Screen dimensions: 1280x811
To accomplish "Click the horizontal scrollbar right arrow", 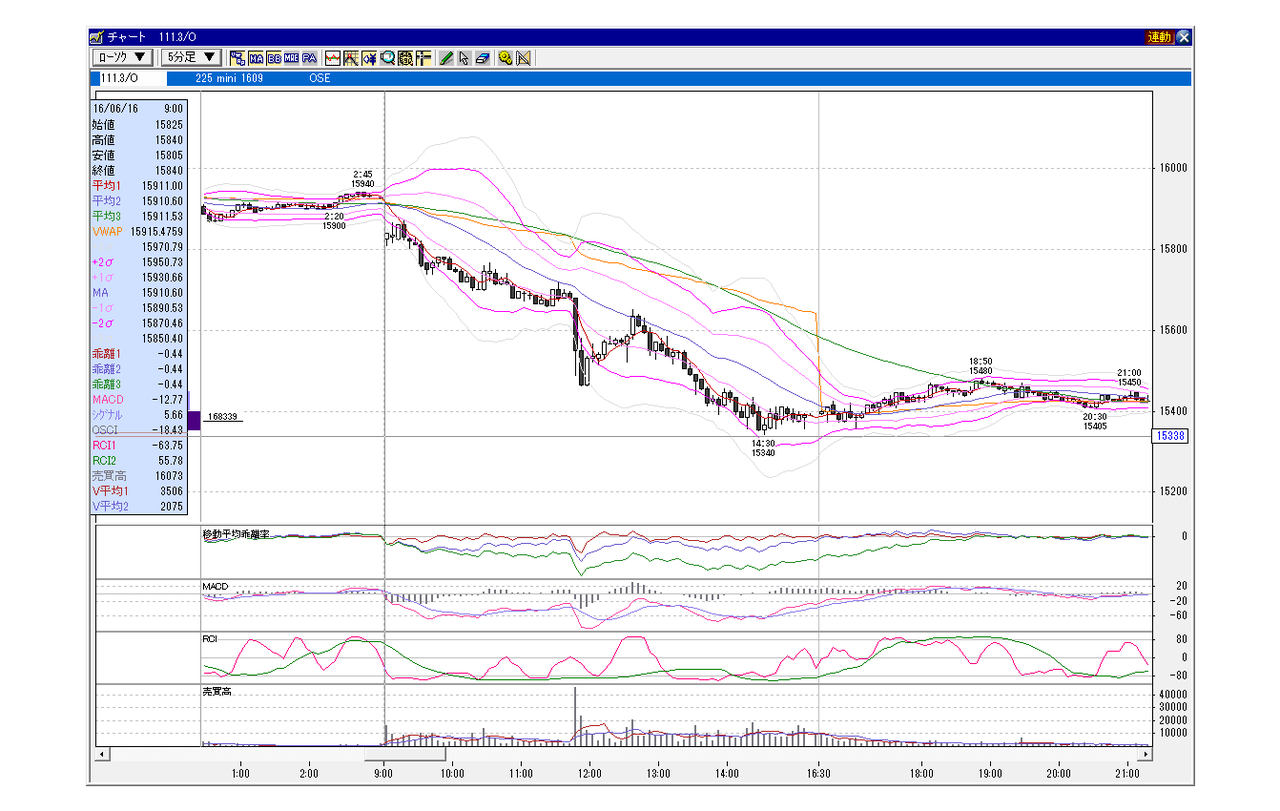I will click(x=1146, y=753).
